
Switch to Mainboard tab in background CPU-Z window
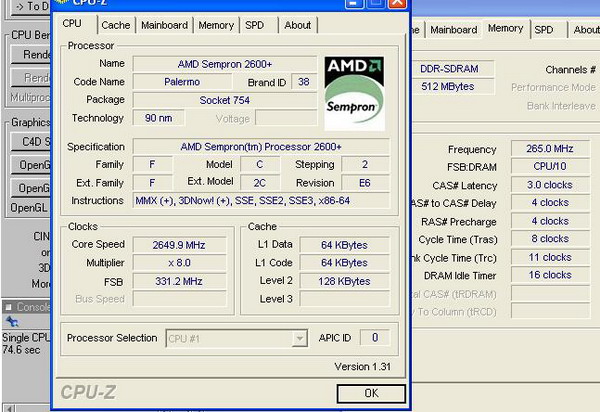tap(453, 30)
